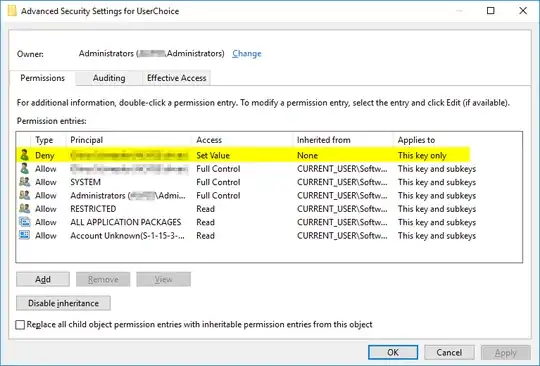Select the Administrators Full Control entry
540x366 pixels.
(x=247, y=195)
